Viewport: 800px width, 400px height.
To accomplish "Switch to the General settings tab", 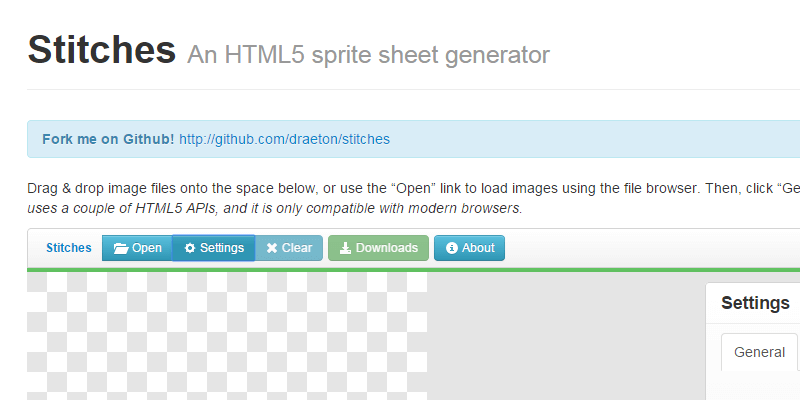I will coord(759,352).
